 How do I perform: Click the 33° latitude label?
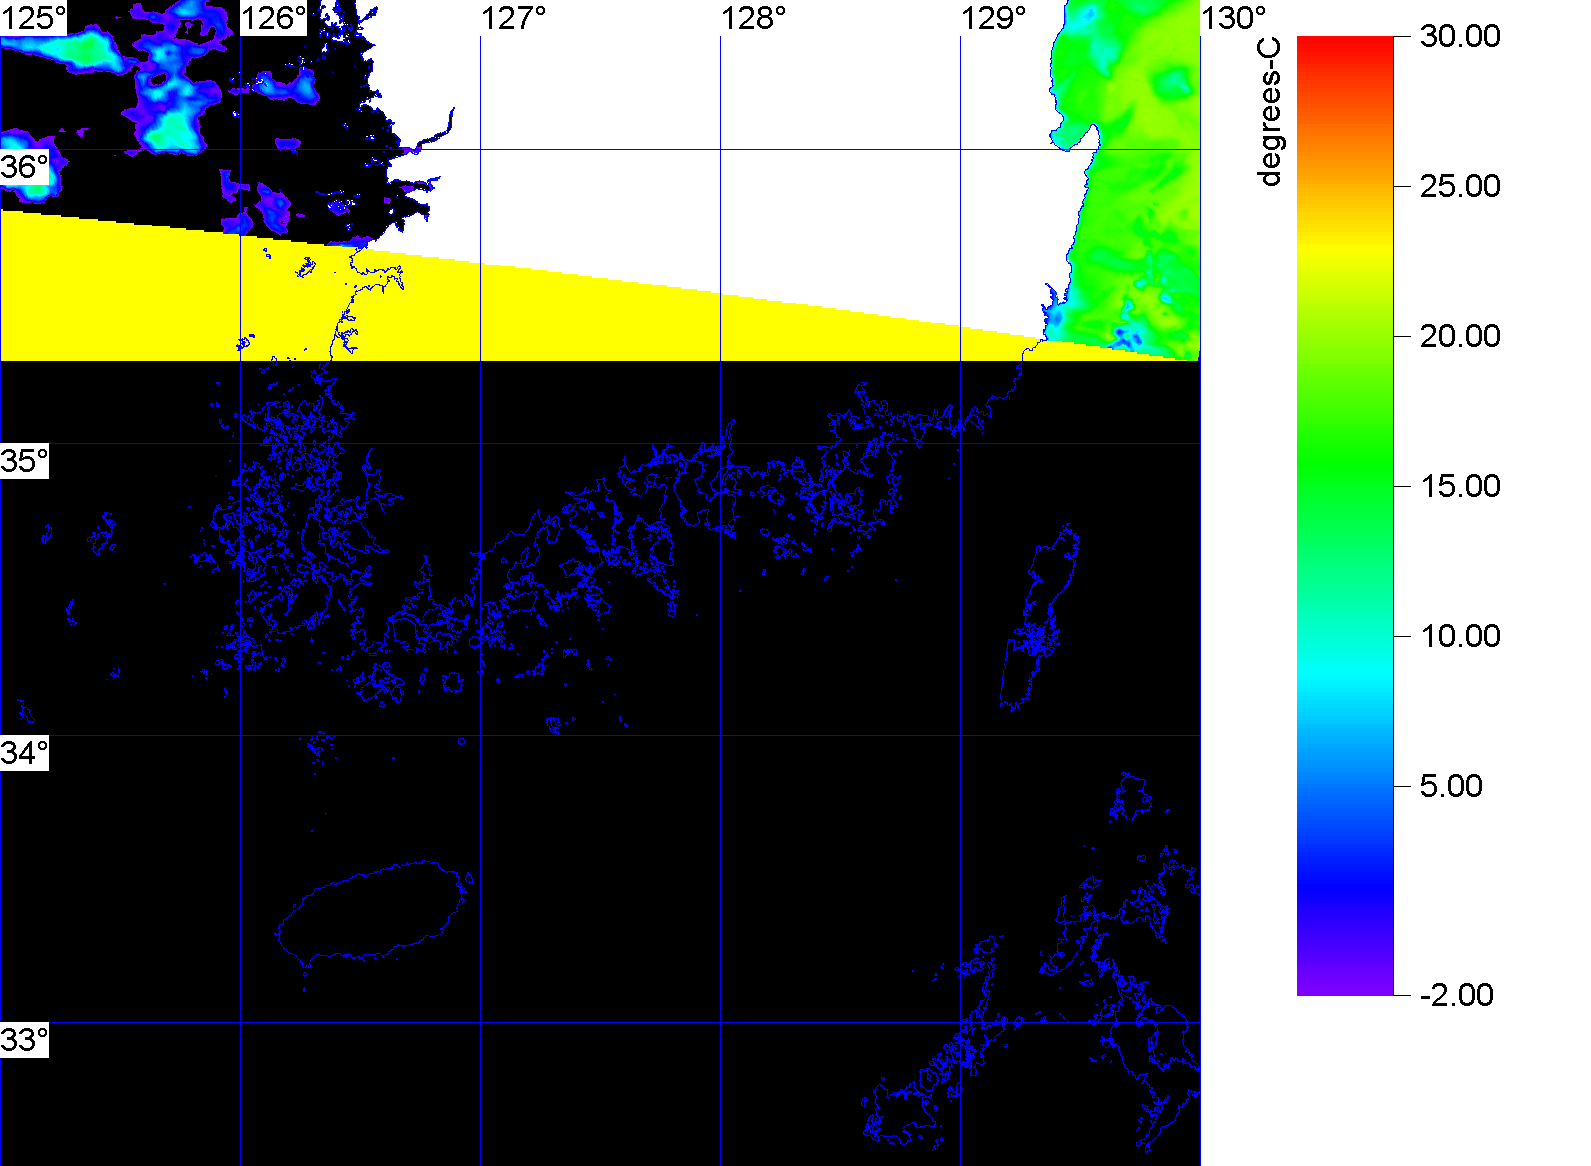tap(24, 1040)
